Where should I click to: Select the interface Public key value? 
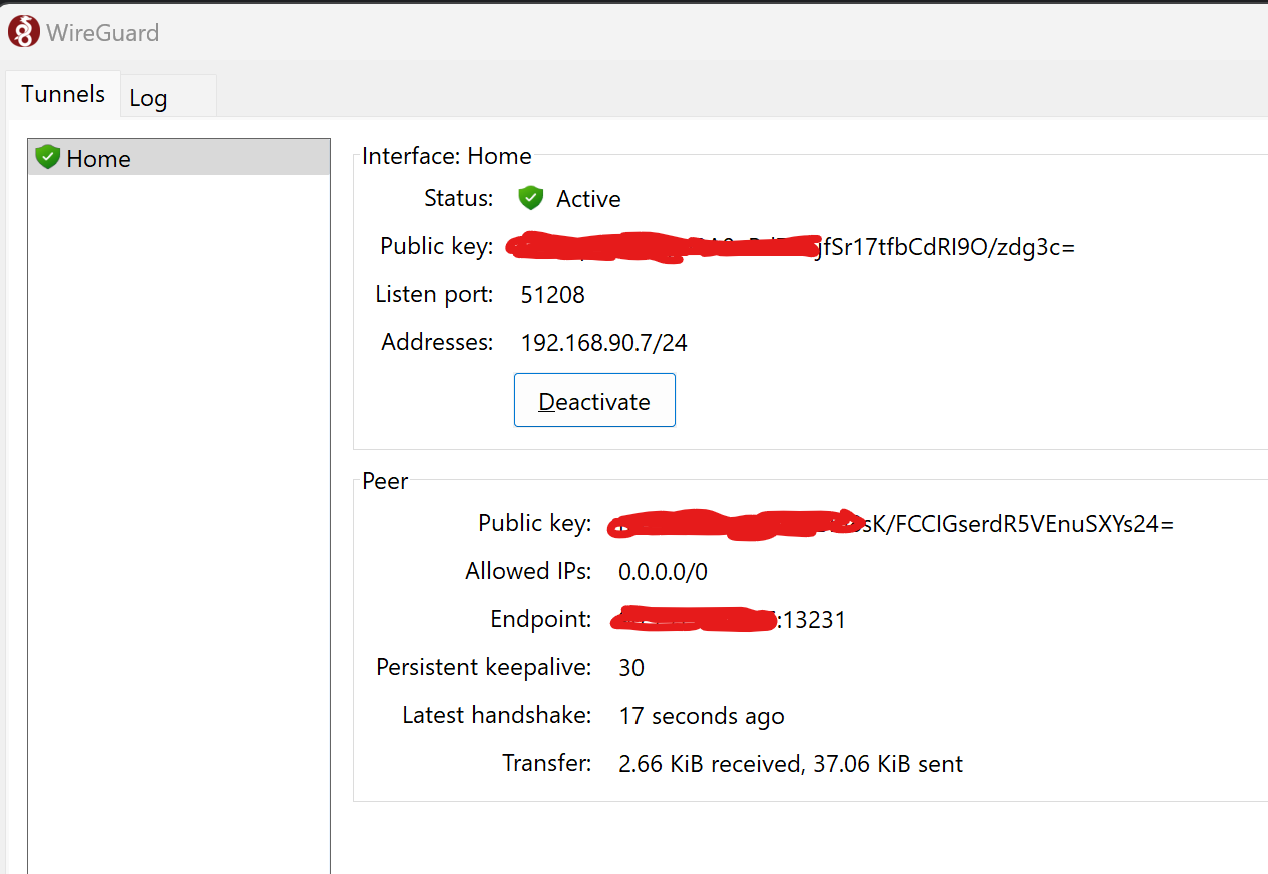tap(790, 247)
